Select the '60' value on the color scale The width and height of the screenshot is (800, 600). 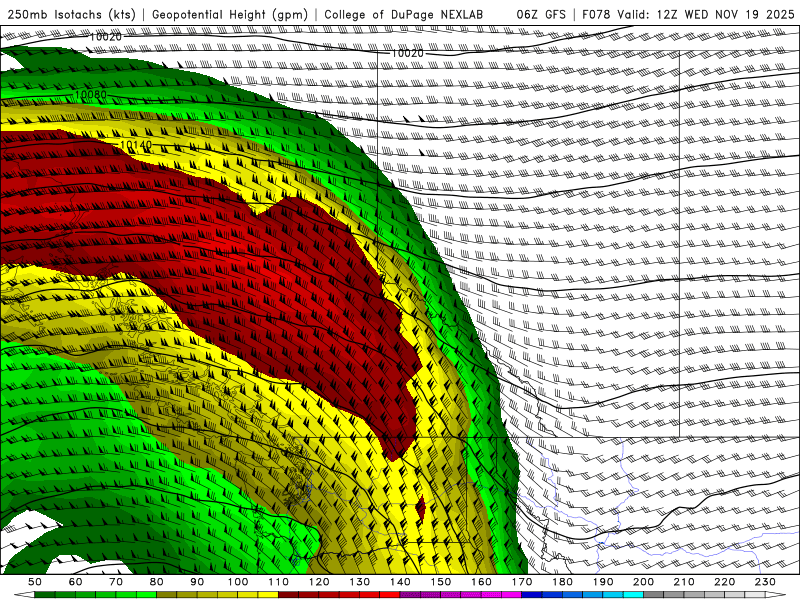point(76,582)
